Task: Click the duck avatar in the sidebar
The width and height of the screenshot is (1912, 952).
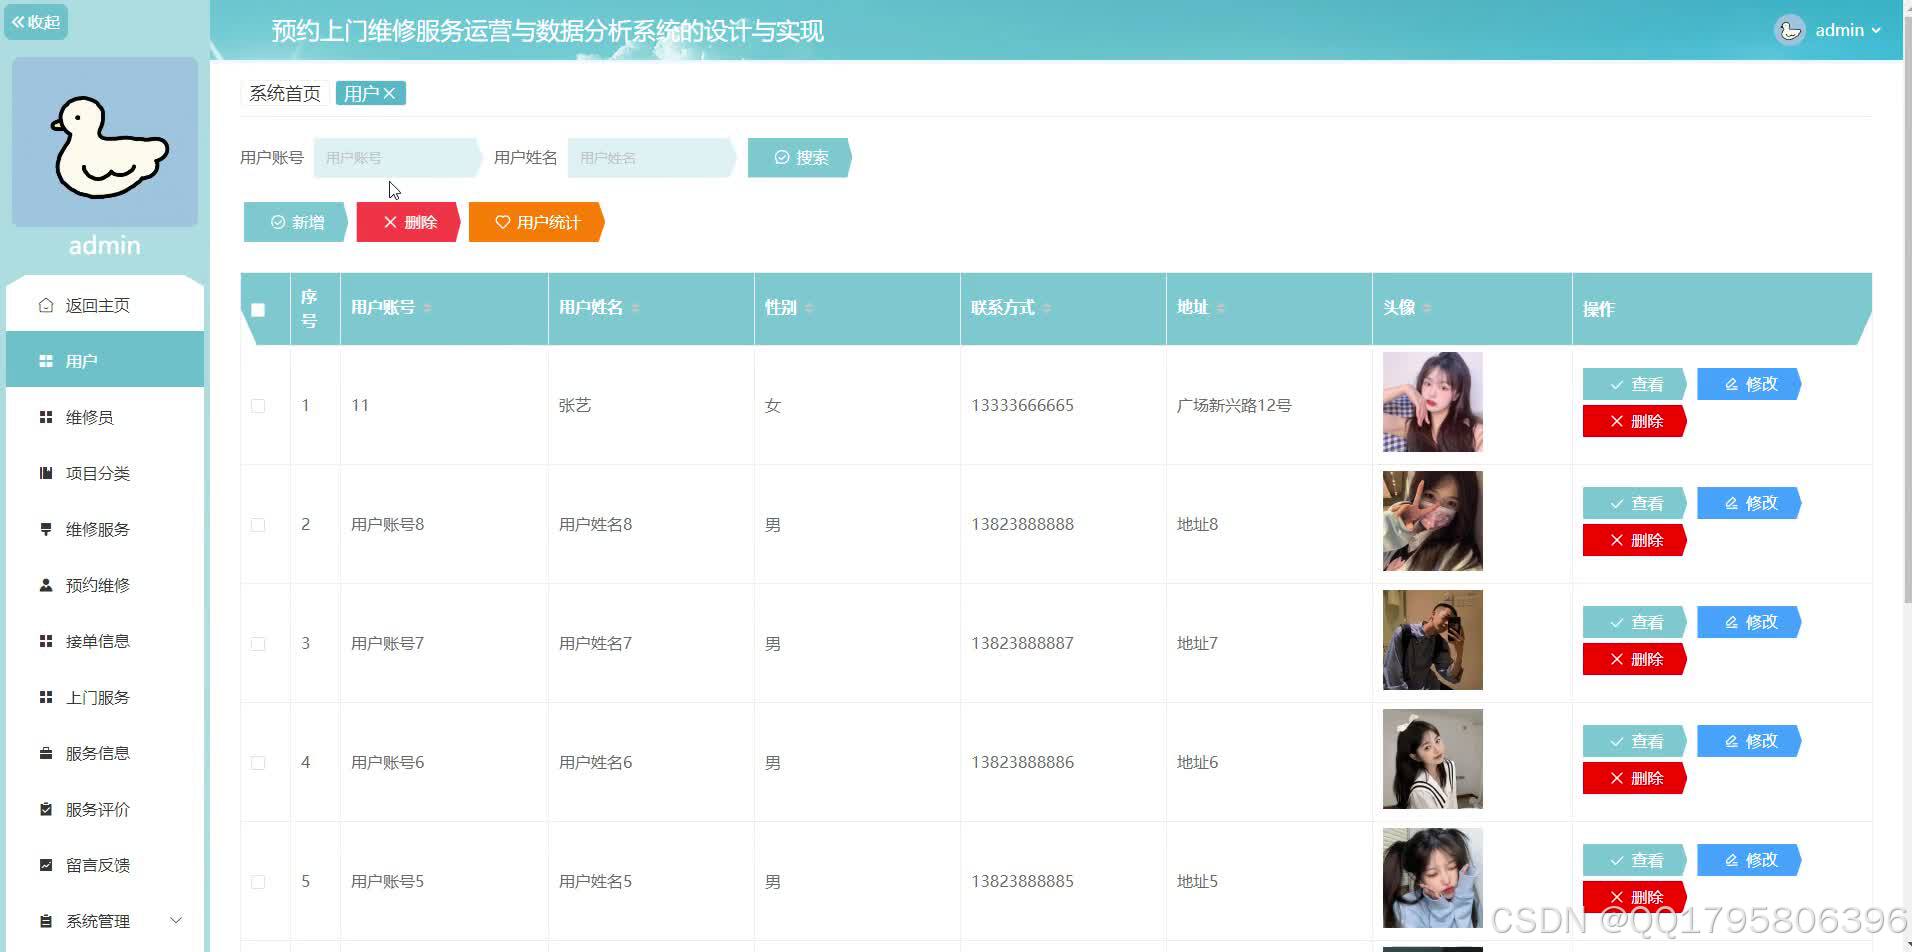Action: click(105, 142)
